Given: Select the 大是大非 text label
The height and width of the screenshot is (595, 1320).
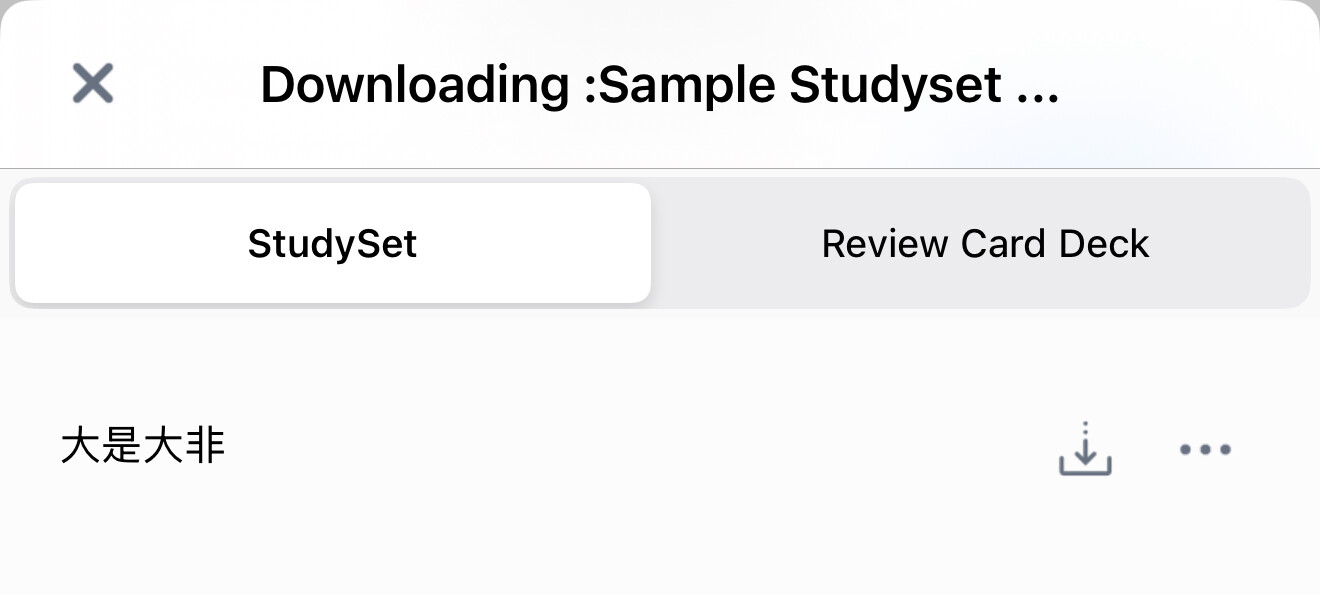Looking at the screenshot, I should [143, 446].
